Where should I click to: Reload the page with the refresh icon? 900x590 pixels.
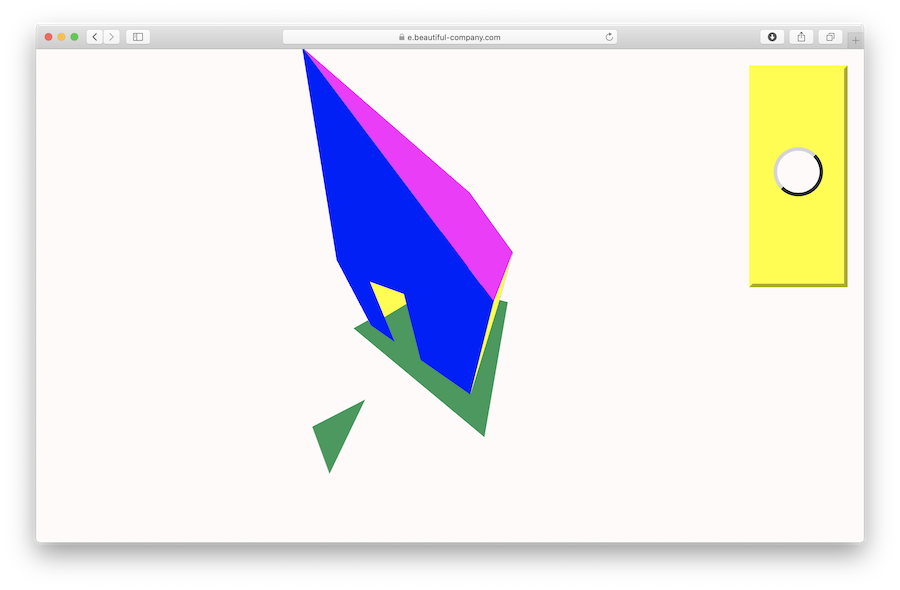(x=609, y=37)
